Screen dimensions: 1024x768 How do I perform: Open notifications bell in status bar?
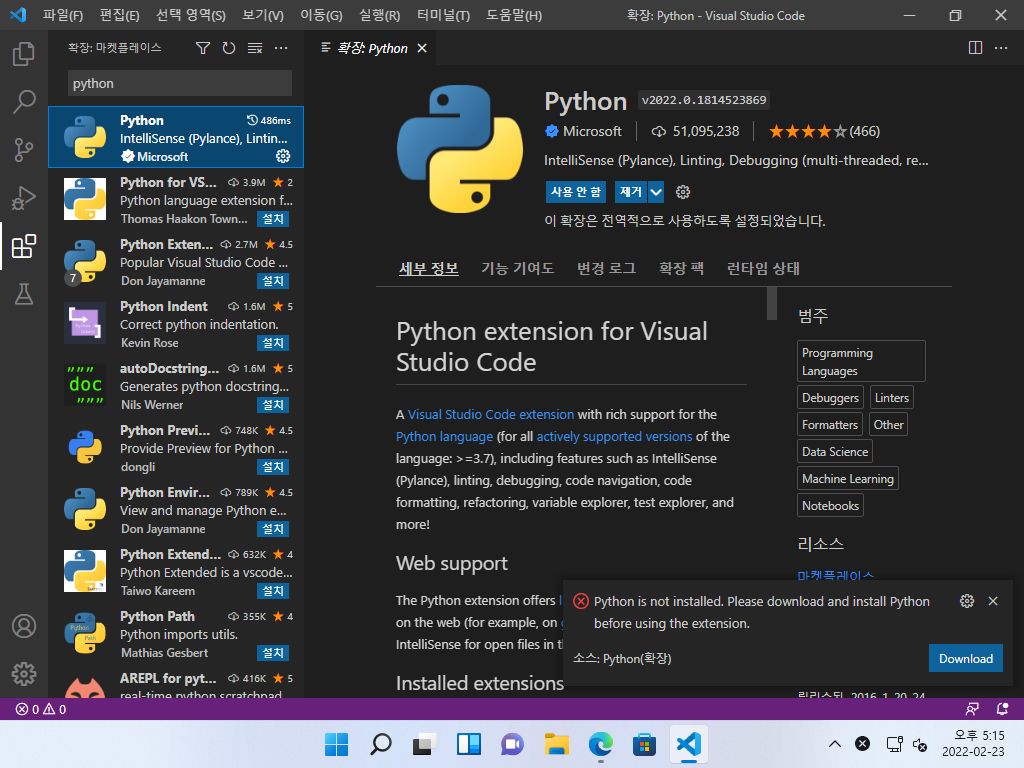(x=1002, y=709)
